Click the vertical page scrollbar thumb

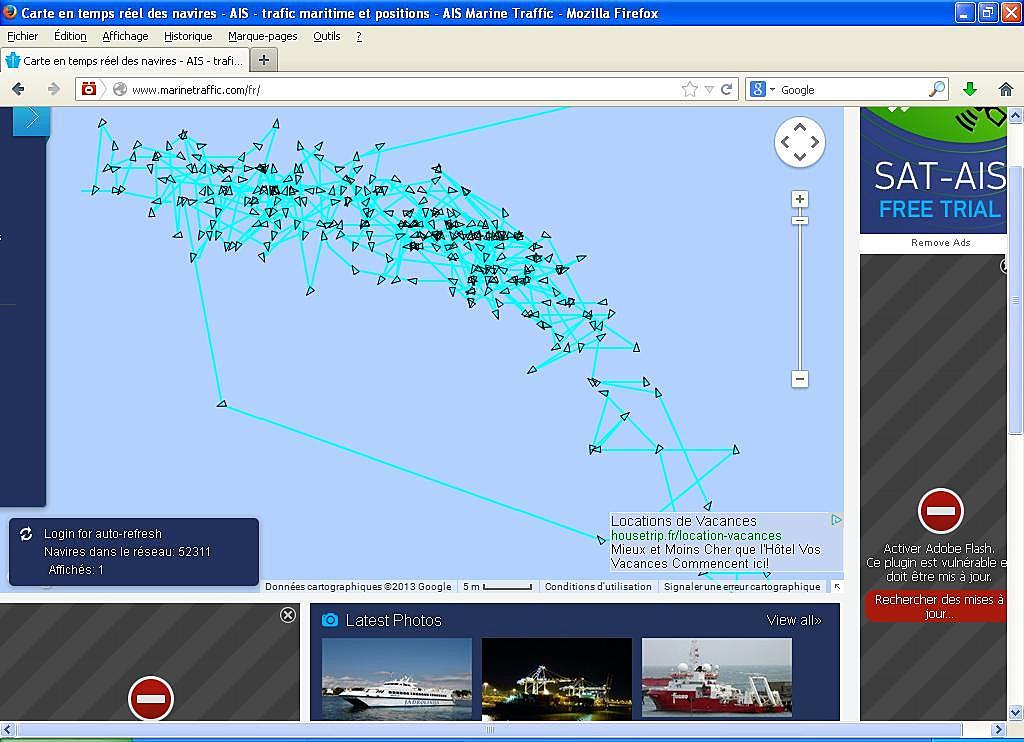[1015, 299]
